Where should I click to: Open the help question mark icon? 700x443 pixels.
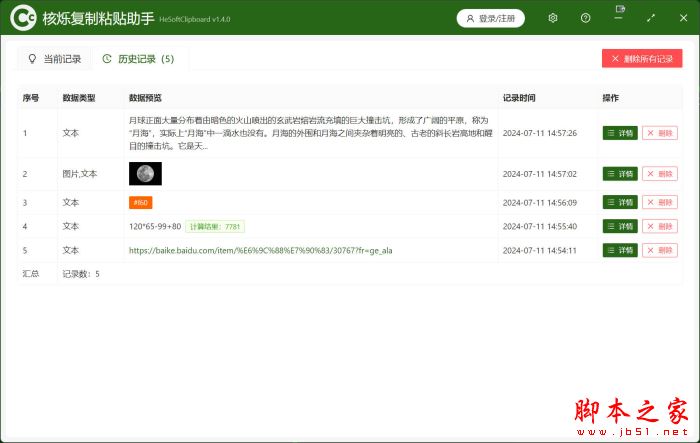(x=585, y=18)
